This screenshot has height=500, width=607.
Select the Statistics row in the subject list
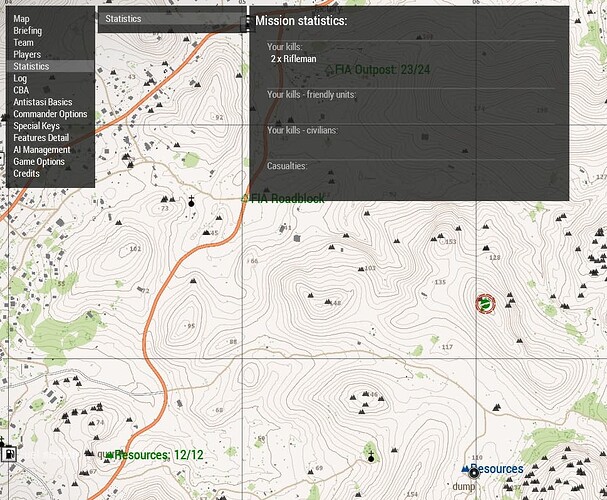(172, 19)
